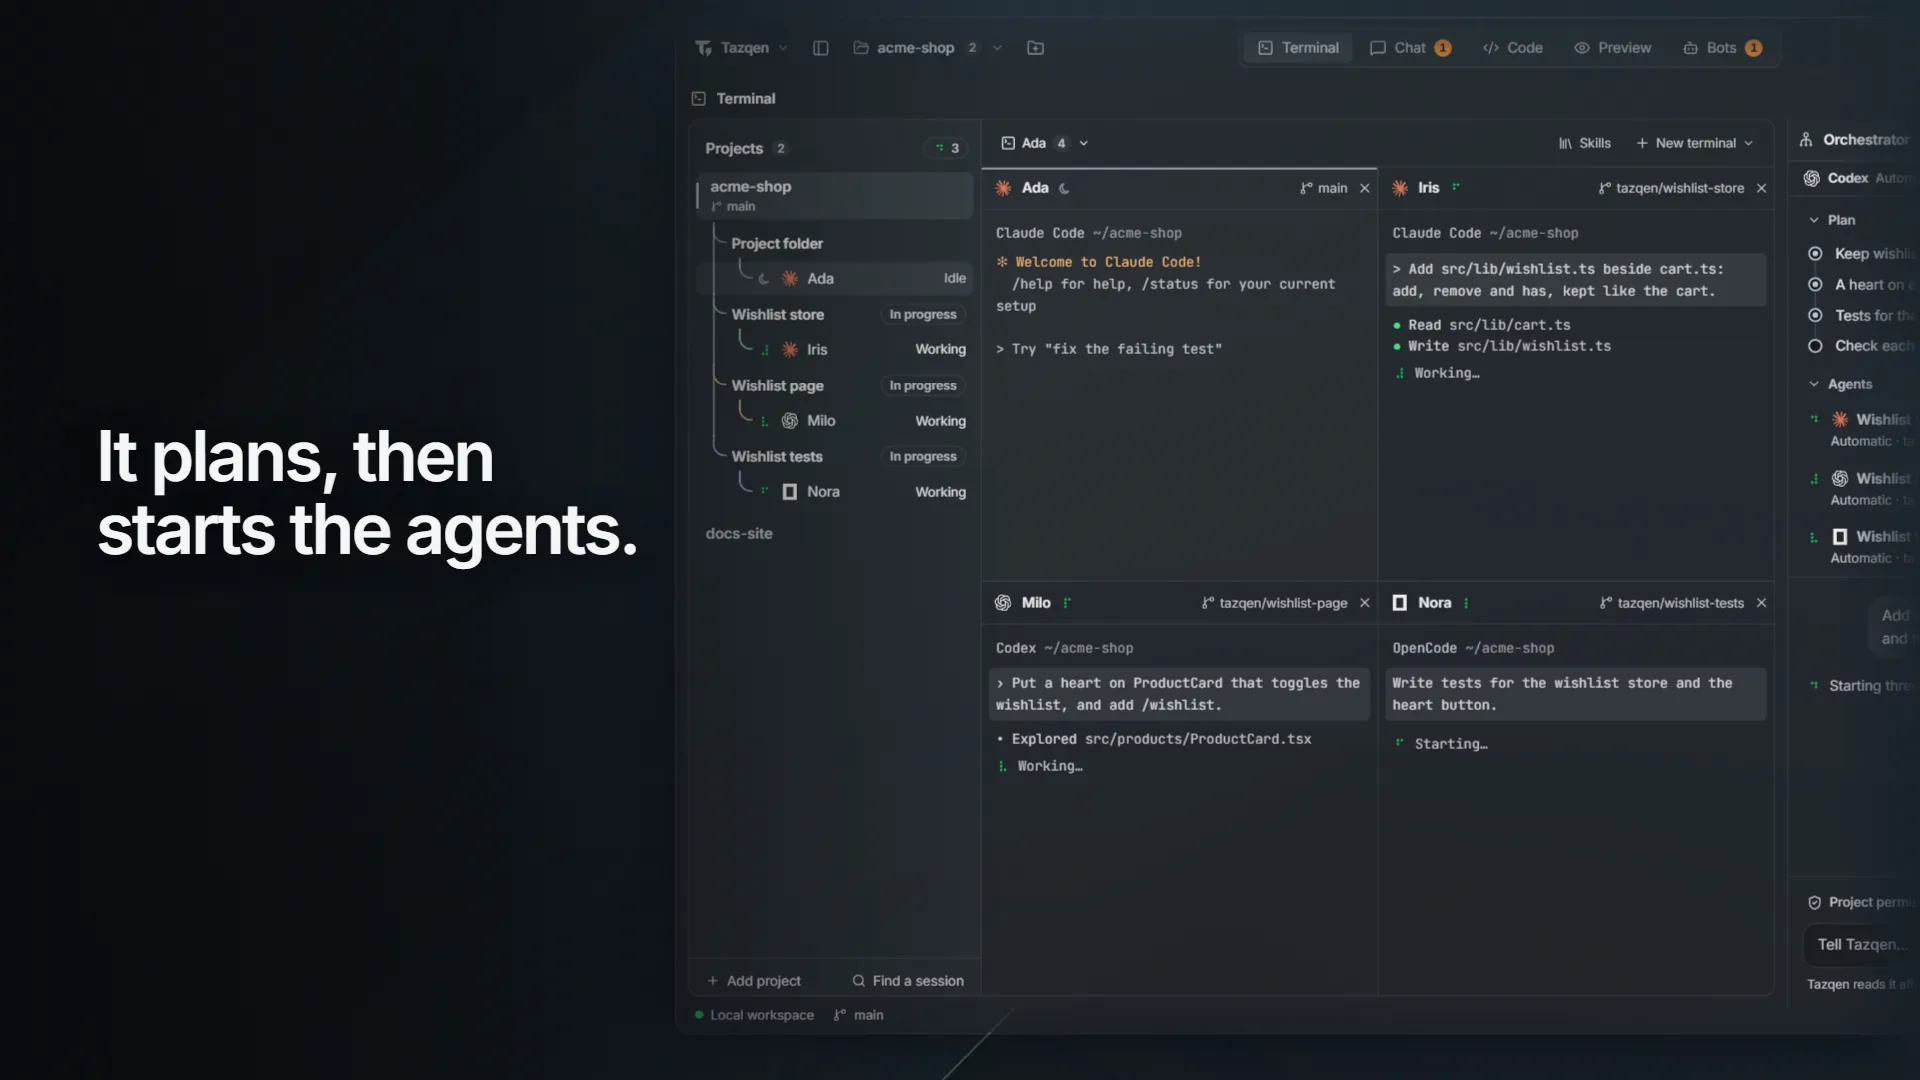Select the 'Check each' plan step radio
Image resolution: width=1920 pixels, height=1080 pixels.
[1815, 346]
